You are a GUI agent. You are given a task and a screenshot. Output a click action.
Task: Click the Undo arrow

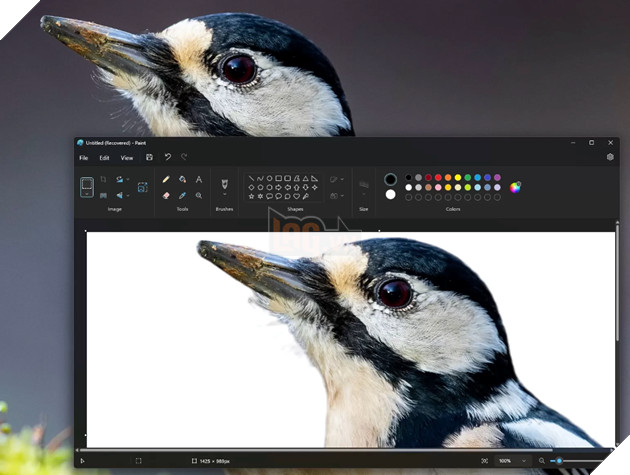168,157
